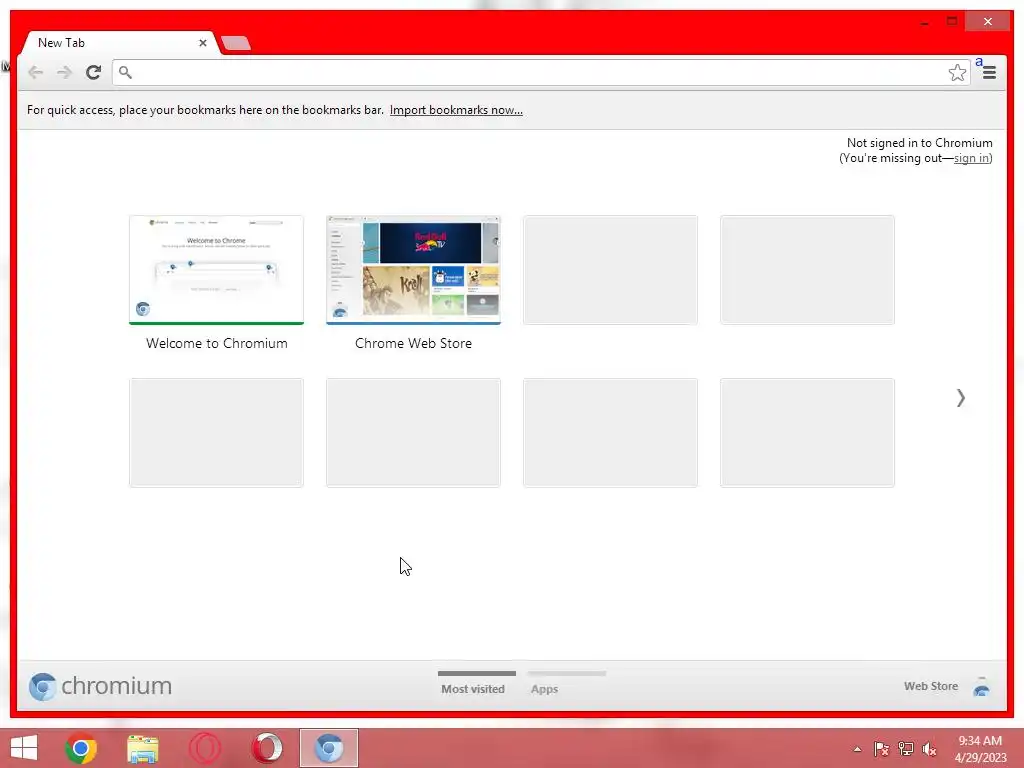Click the Not signed in to Chromium text
This screenshot has width=1024, height=768.
920,143
